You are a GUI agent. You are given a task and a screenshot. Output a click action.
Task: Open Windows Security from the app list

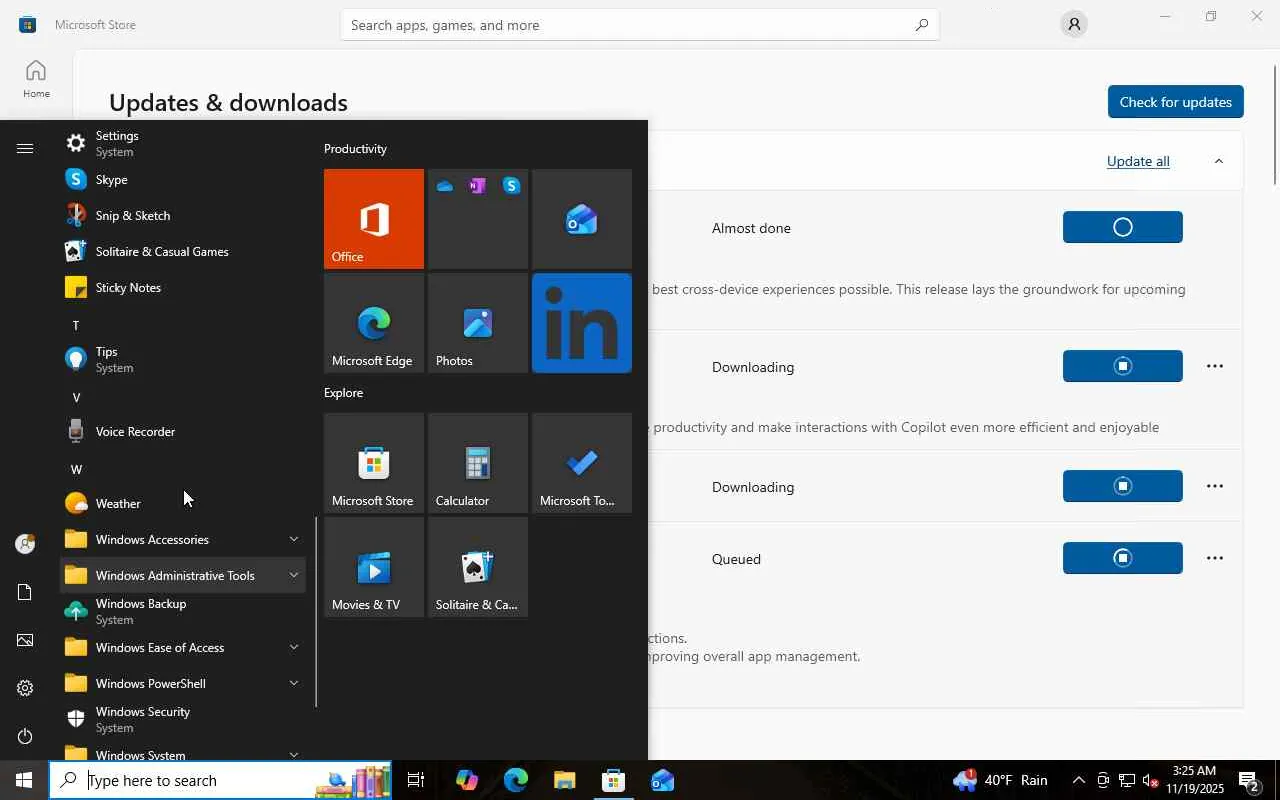coord(183,720)
